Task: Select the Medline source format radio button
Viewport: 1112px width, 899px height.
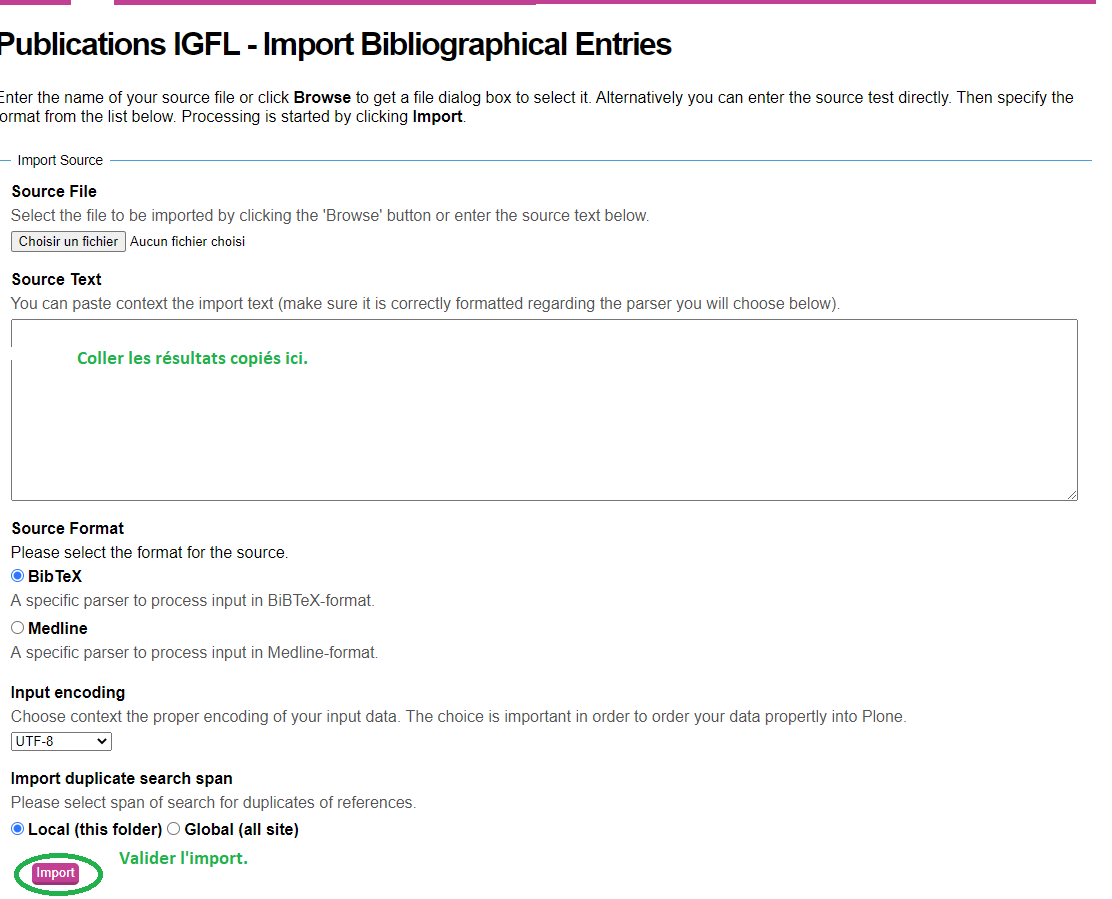Action: coord(17,628)
